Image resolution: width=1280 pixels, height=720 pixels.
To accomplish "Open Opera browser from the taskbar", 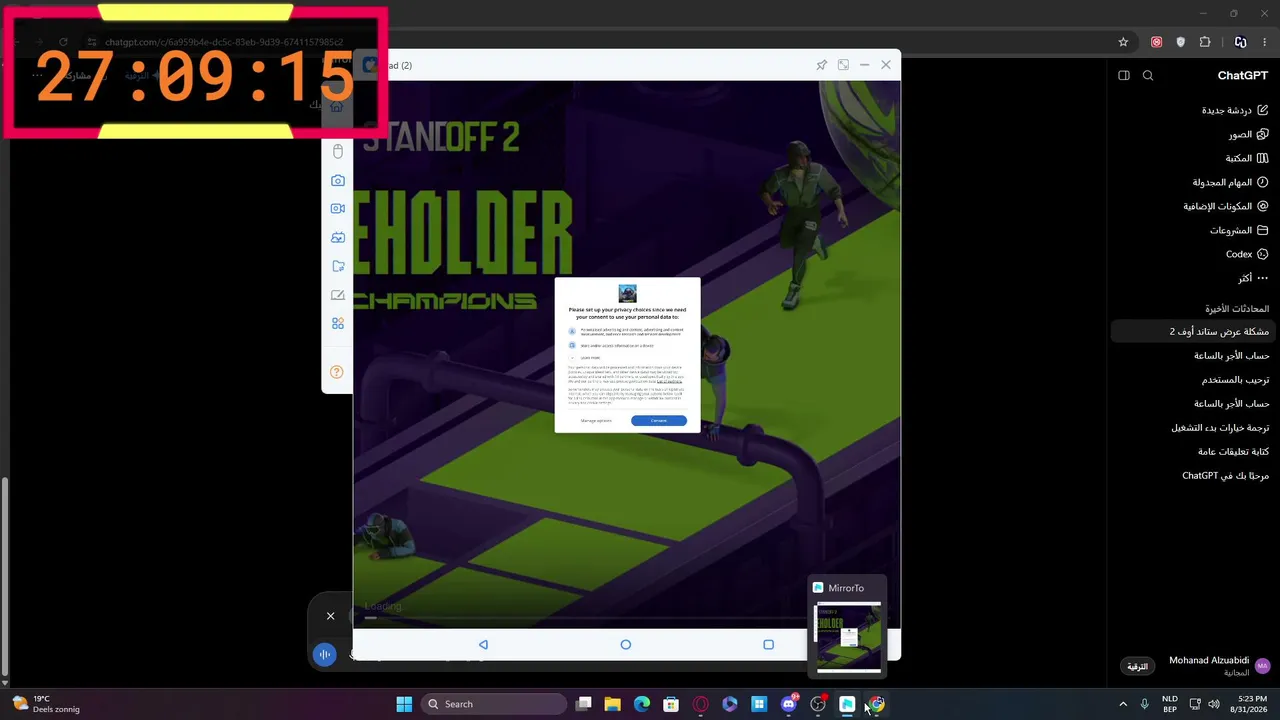I will [x=701, y=704].
